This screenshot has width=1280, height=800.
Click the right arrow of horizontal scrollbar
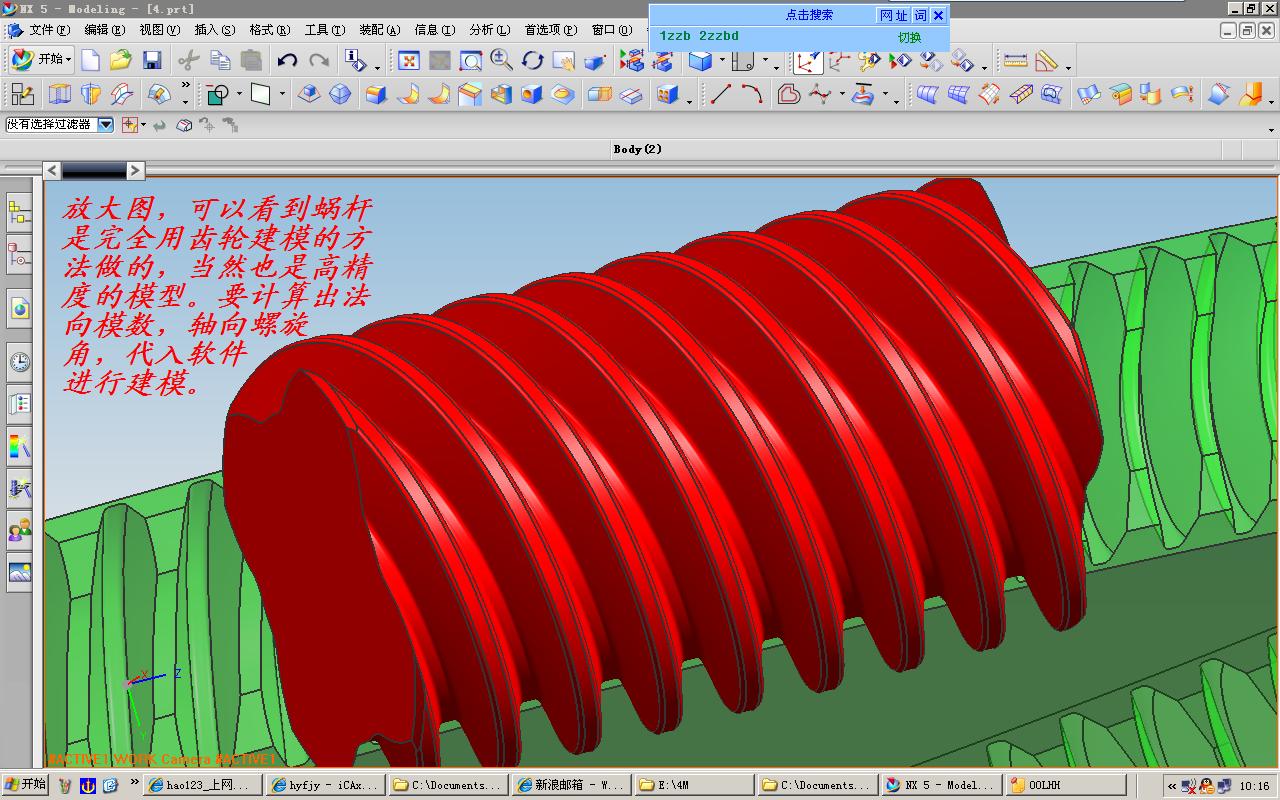click(x=135, y=171)
